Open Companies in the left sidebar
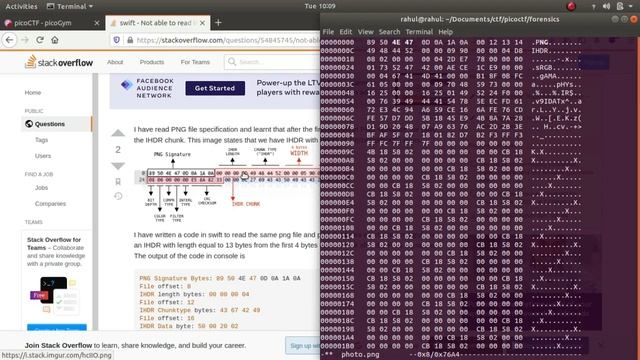 [50, 203]
